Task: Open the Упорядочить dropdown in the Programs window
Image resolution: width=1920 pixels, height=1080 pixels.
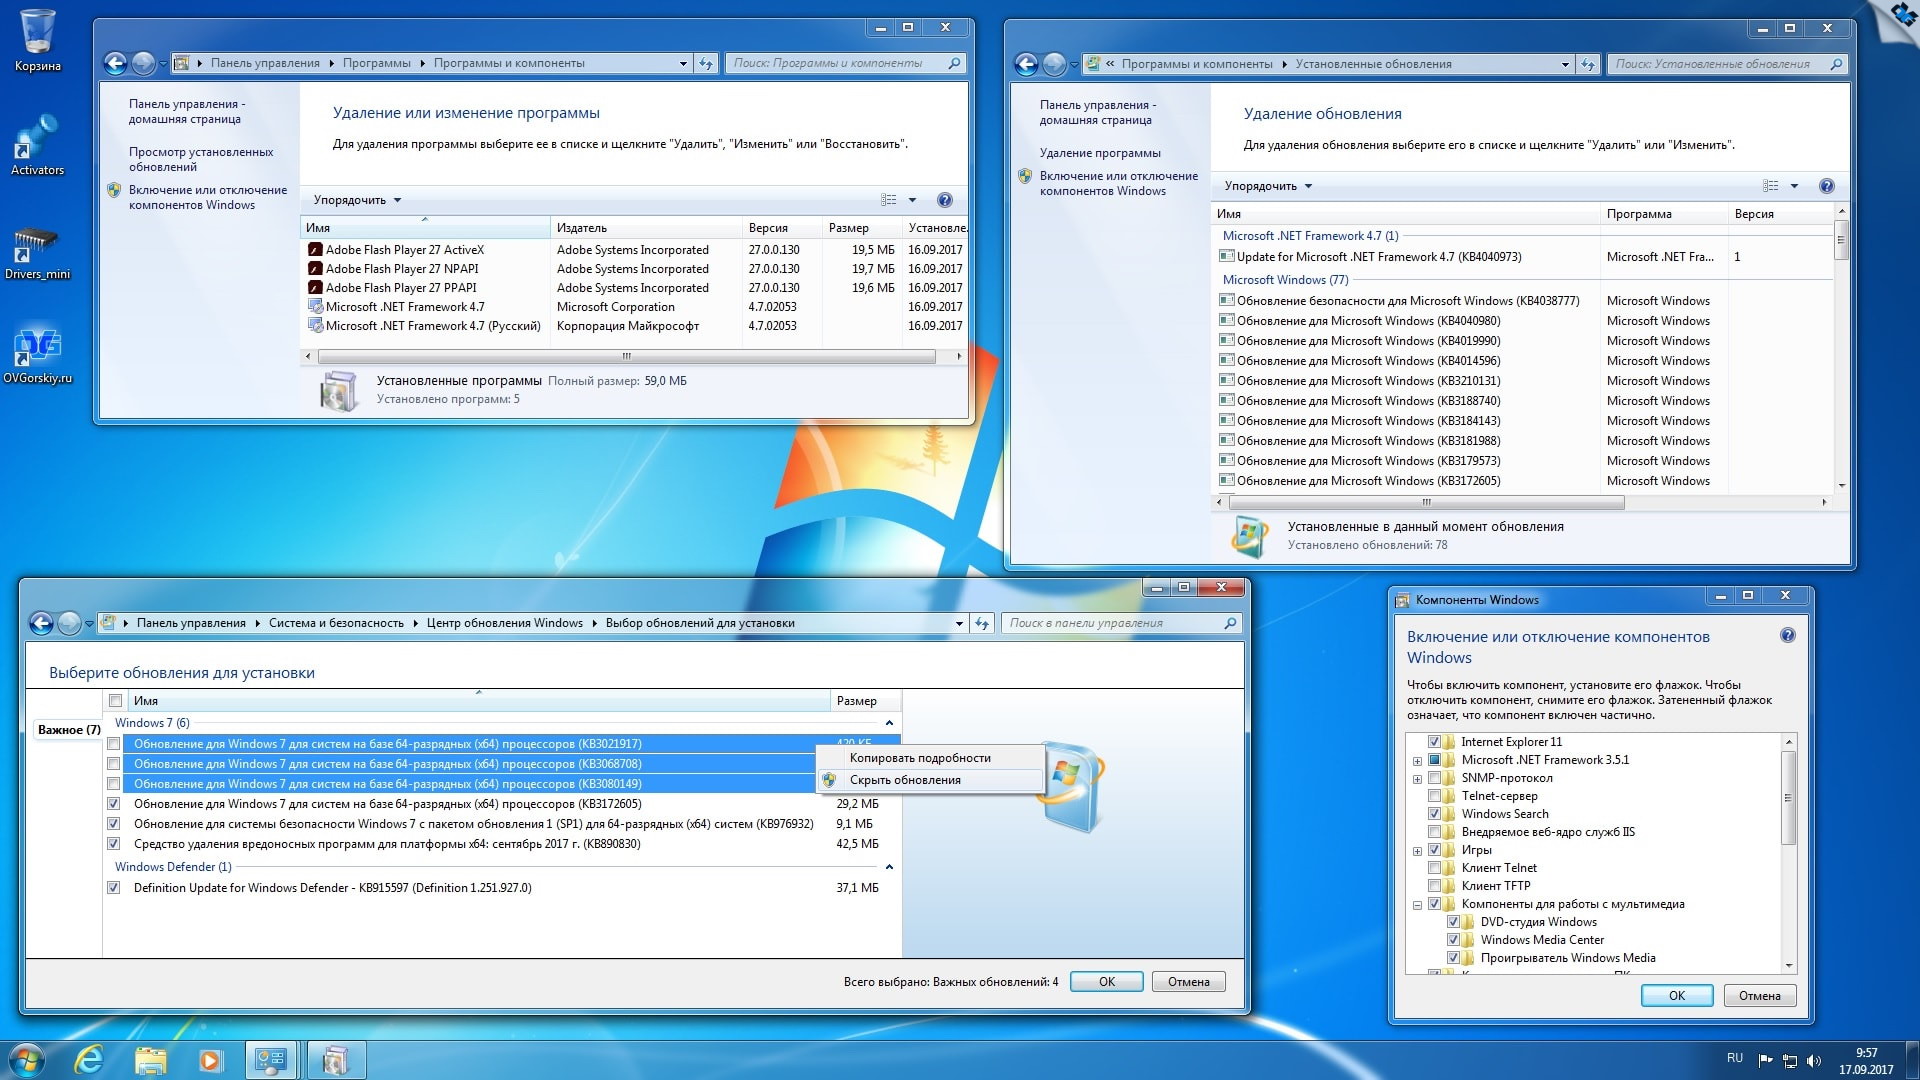Action: pos(357,200)
